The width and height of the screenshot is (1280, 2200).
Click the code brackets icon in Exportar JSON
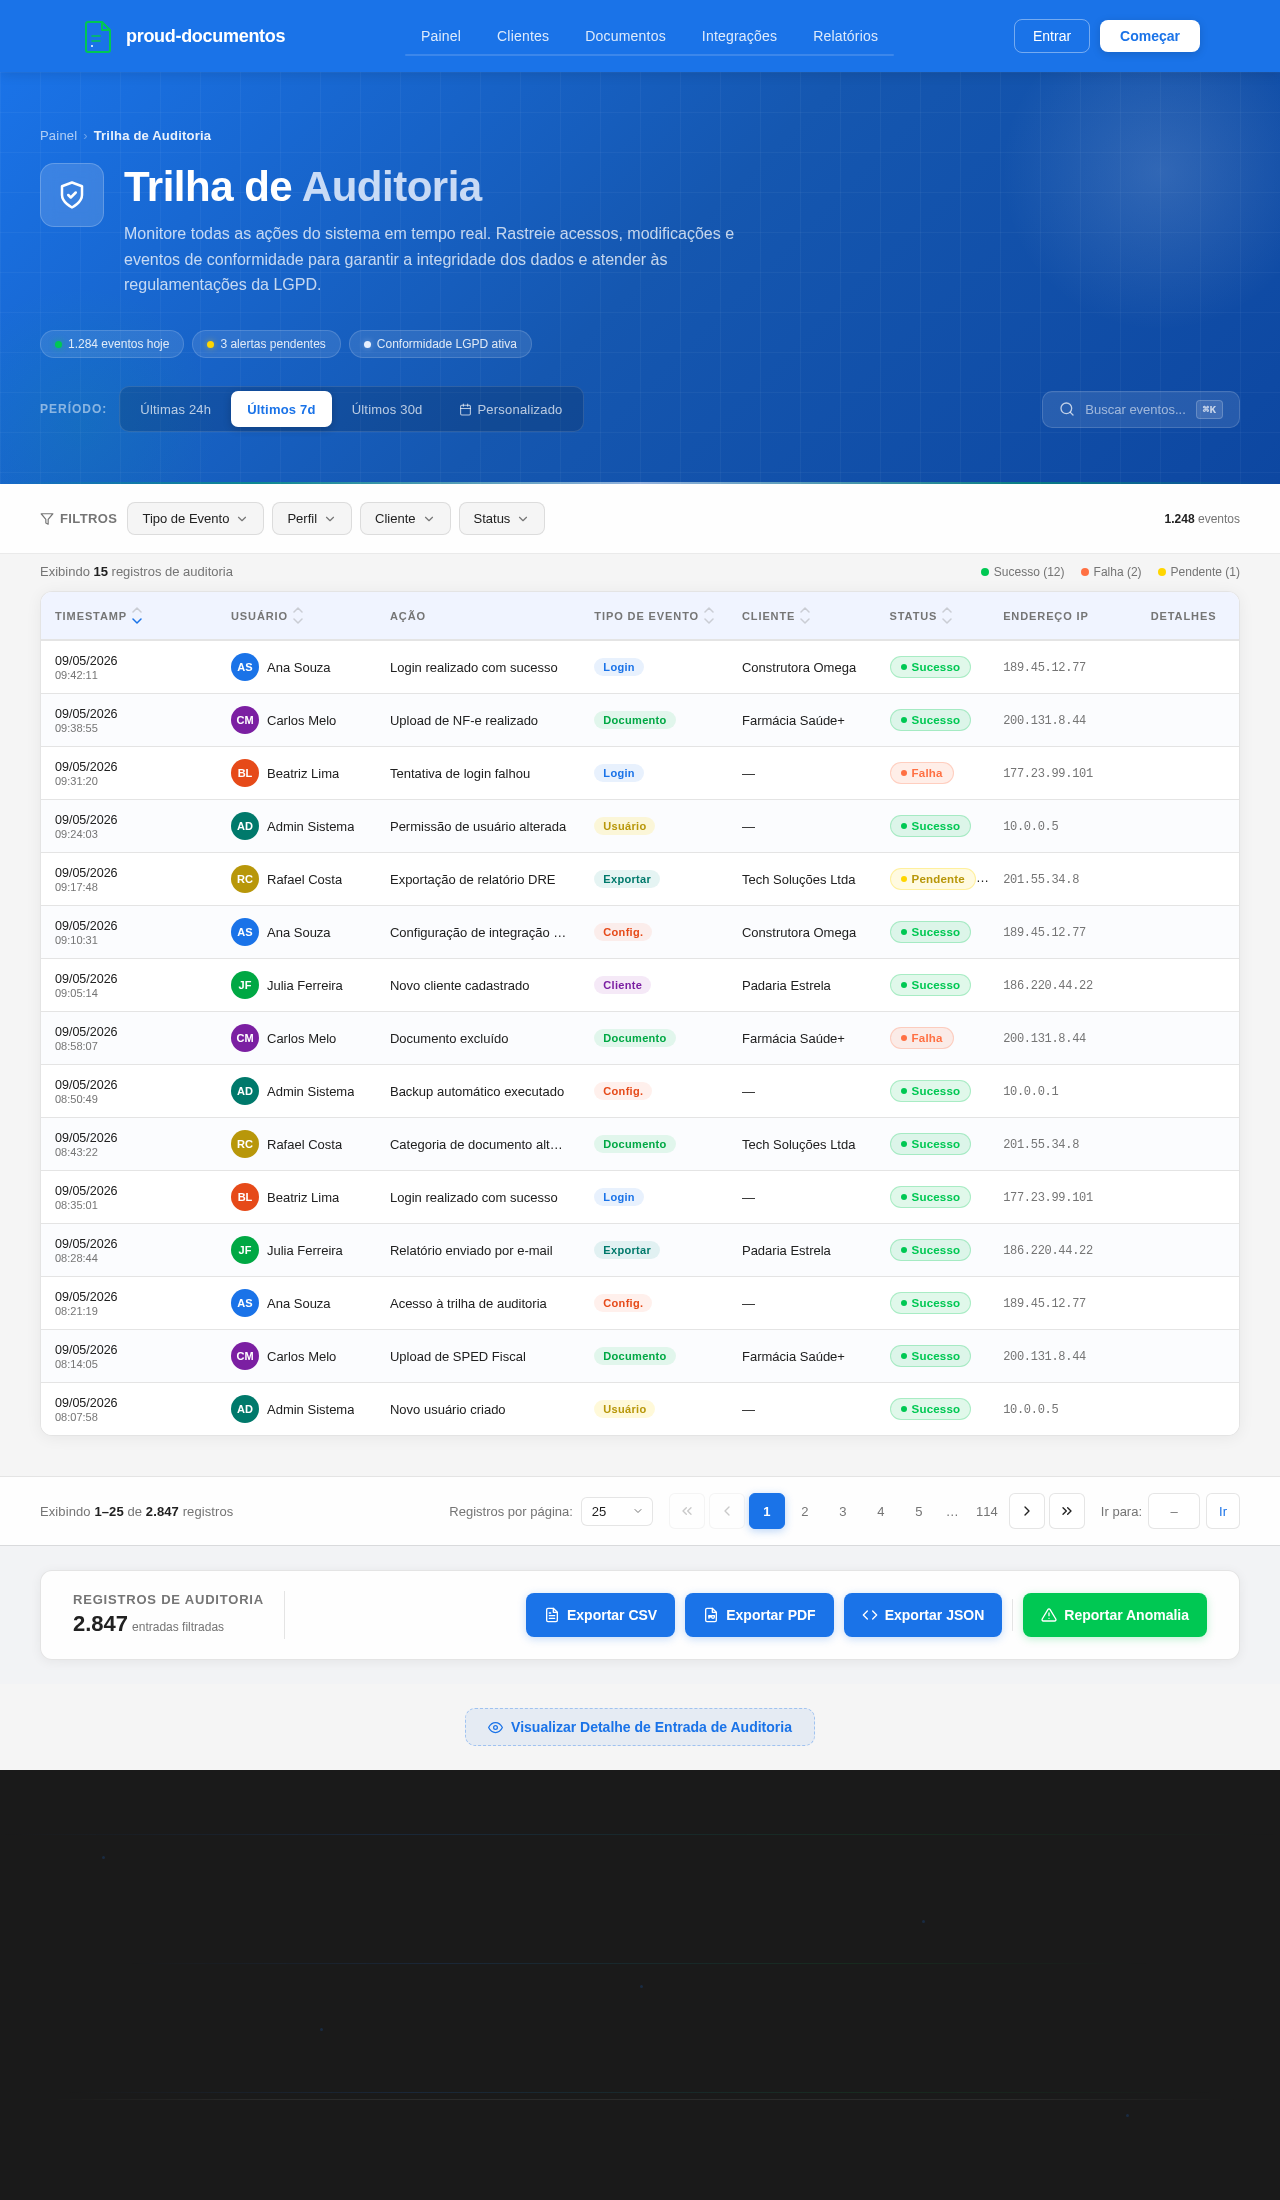point(870,1615)
